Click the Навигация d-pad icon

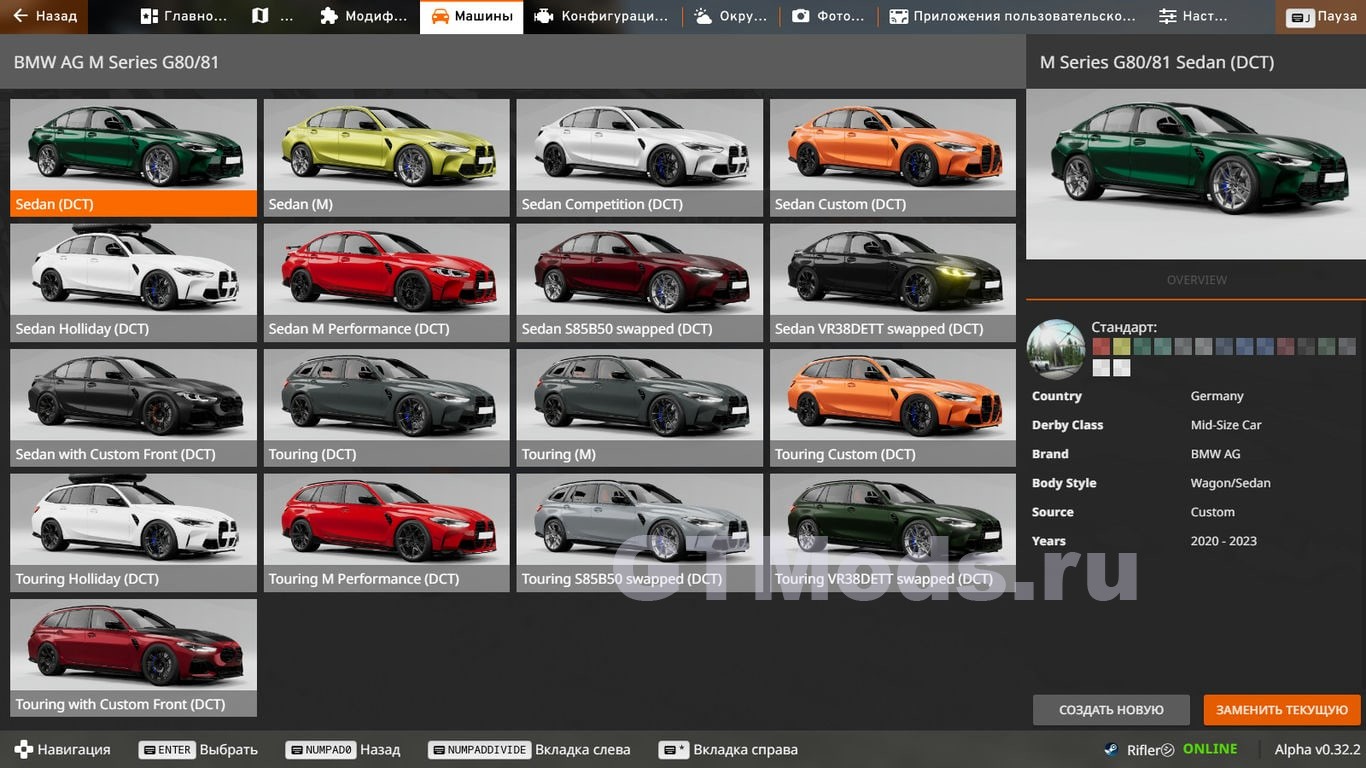pos(23,749)
